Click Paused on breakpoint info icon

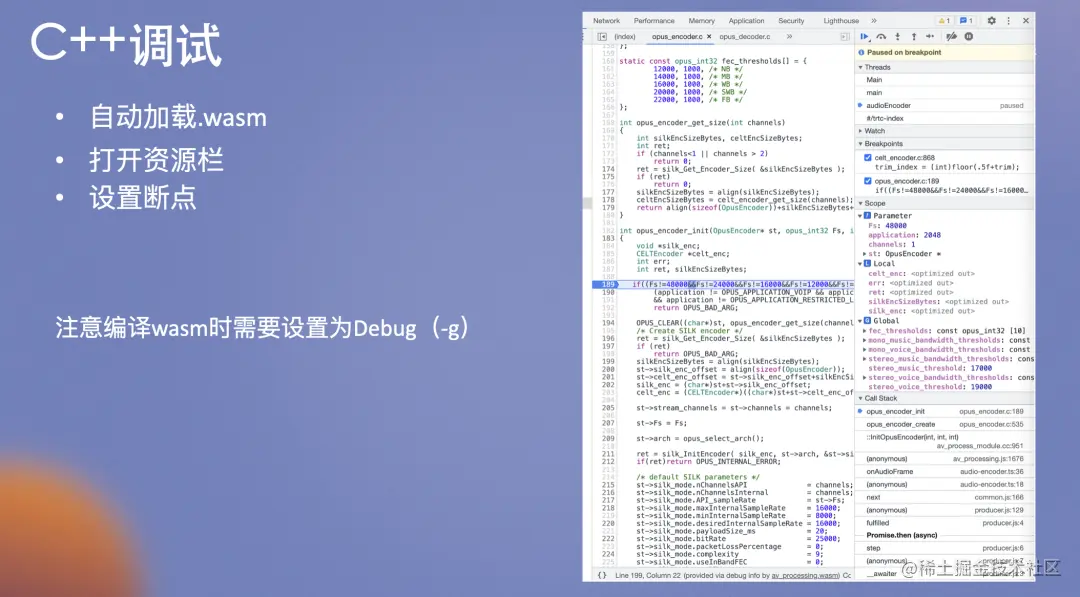(861, 52)
